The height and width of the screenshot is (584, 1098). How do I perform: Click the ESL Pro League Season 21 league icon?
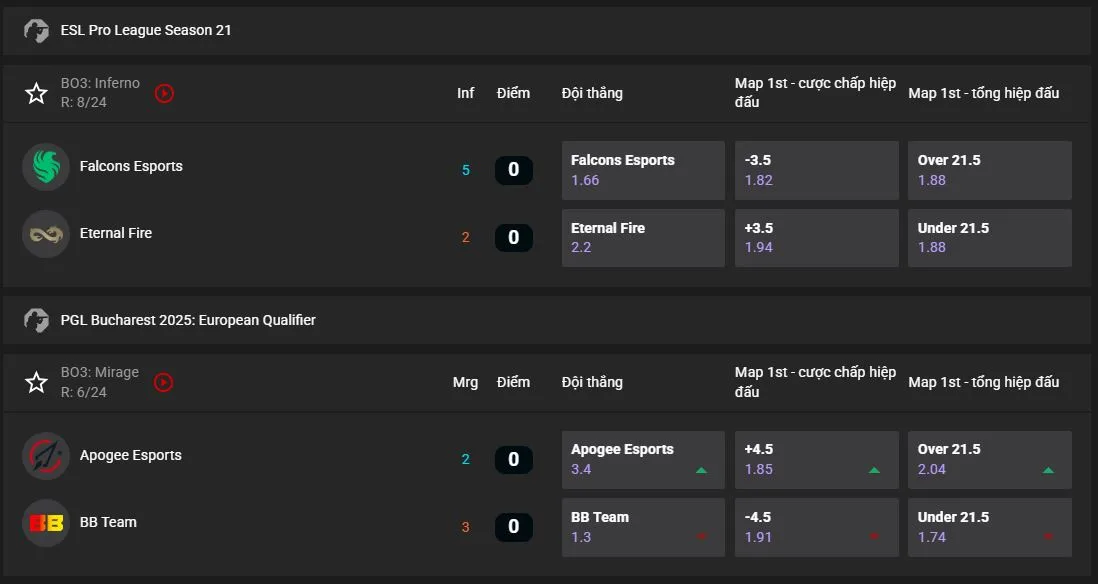point(36,30)
